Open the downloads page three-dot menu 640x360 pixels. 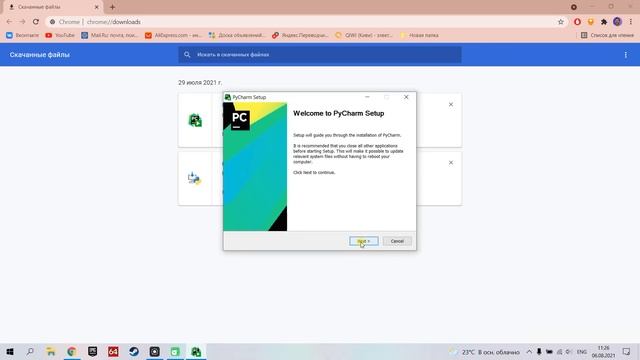625,55
